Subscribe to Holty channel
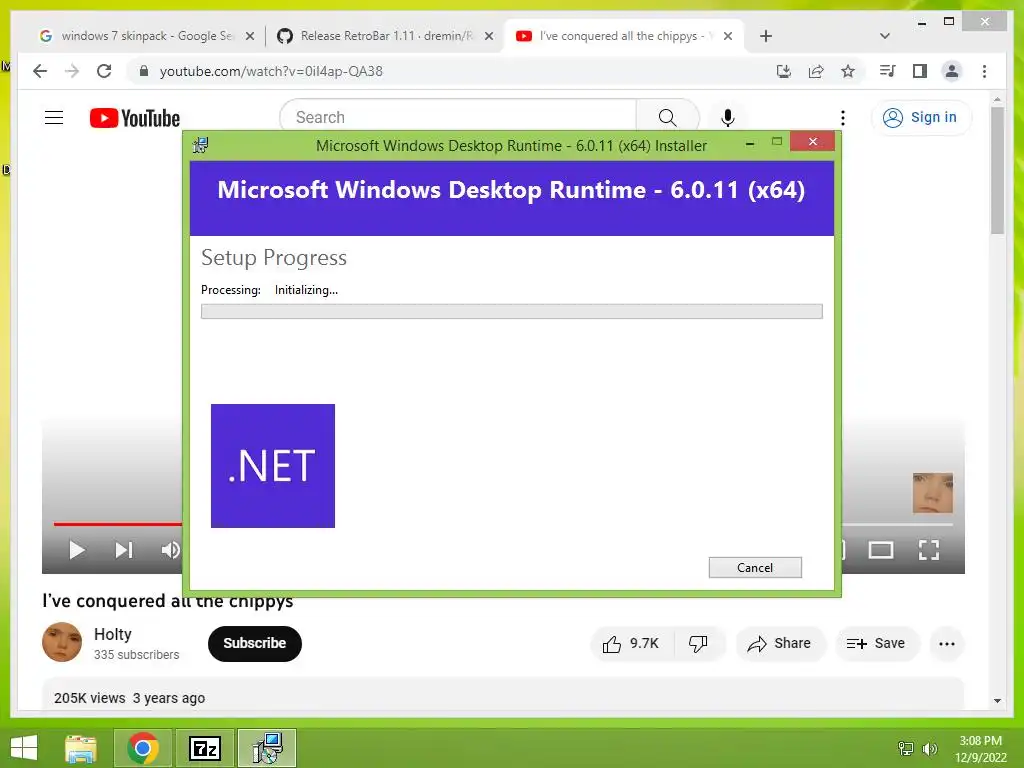Viewport: 1024px width, 768px height. pyautogui.click(x=255, y=643)
